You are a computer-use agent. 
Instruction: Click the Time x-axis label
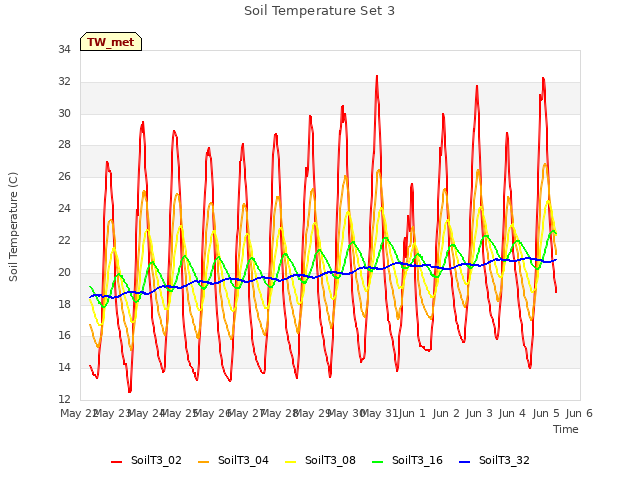tap(566, 429)
